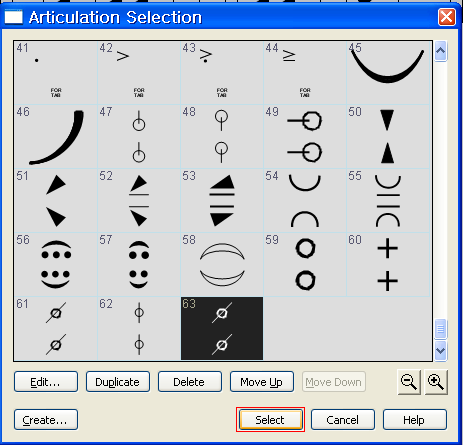The width and height of the screenshot is (463, 445).
Task: Pick articulation 55 arcs with lines
Action: click(388, 200)
